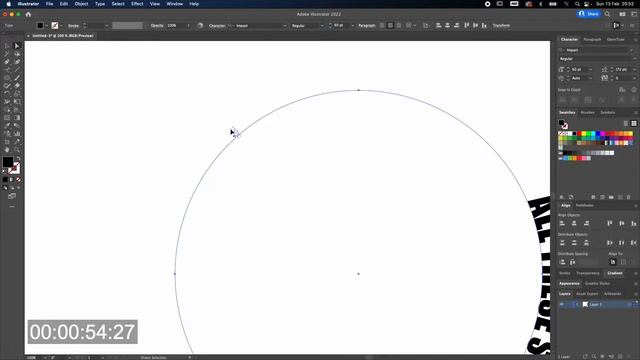
Task: Open the fill color dropdown in control bar
Action: 47,25
